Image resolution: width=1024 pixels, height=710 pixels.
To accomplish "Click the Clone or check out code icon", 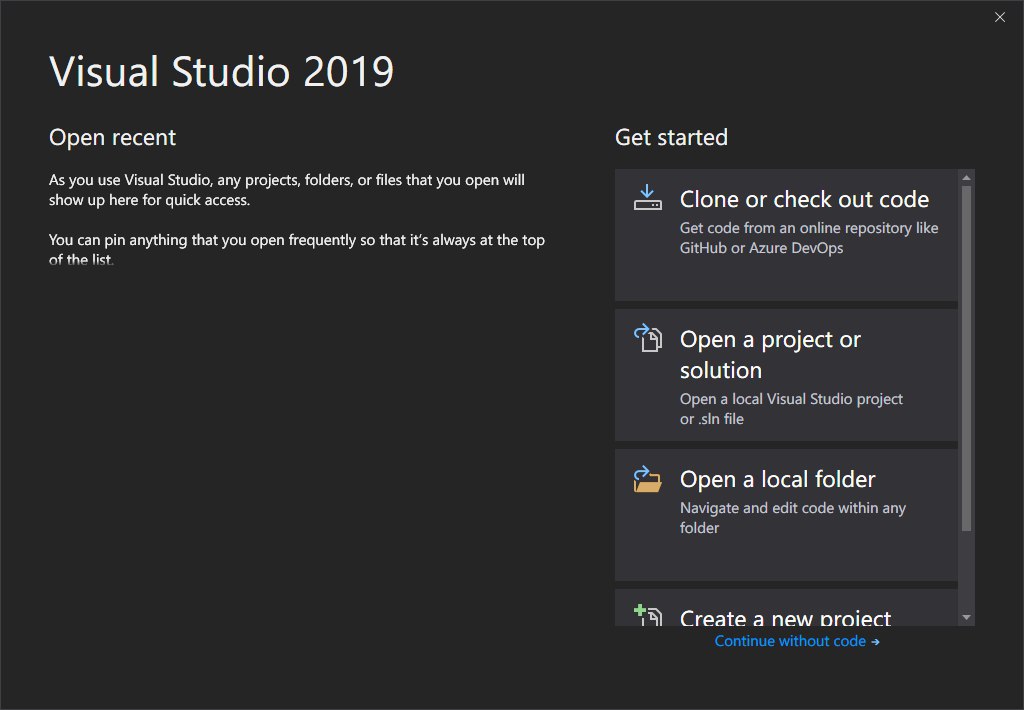I will point(647,197).
